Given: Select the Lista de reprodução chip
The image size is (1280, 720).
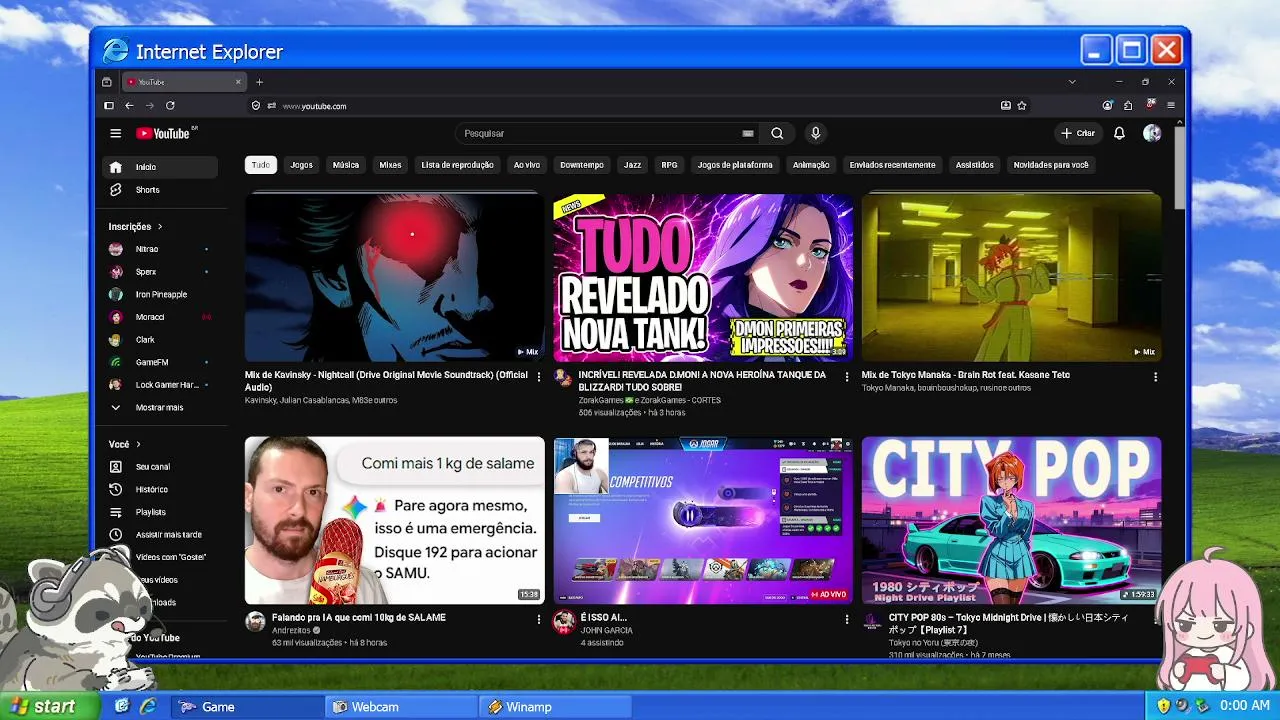Looking at the screenshot, I should tap(458, 165).
